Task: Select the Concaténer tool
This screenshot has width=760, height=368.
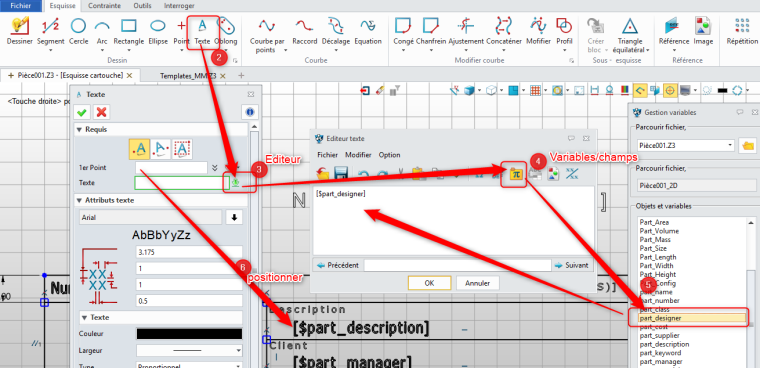Action: coord(504,31)
